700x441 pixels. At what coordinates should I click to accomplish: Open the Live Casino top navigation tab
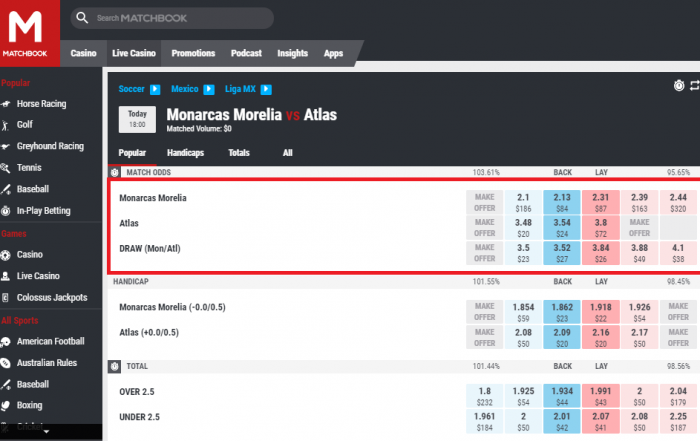pos(134,53)
